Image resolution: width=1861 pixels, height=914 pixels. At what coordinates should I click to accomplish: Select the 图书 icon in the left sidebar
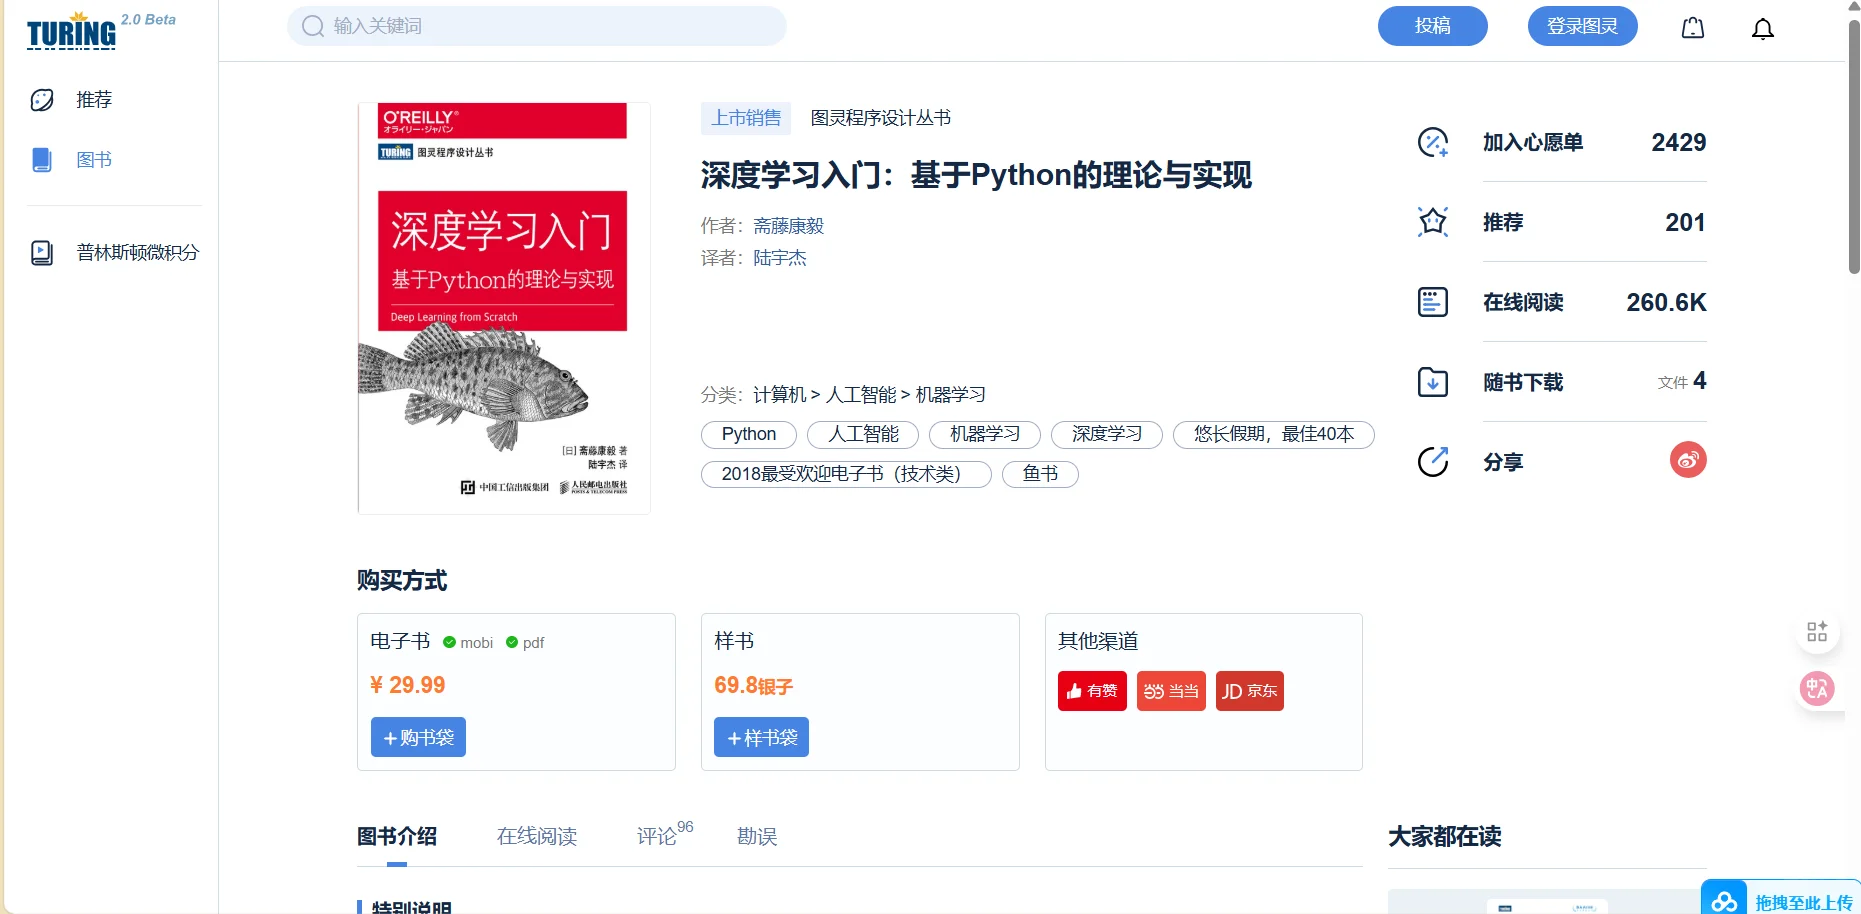click(42, 159)
